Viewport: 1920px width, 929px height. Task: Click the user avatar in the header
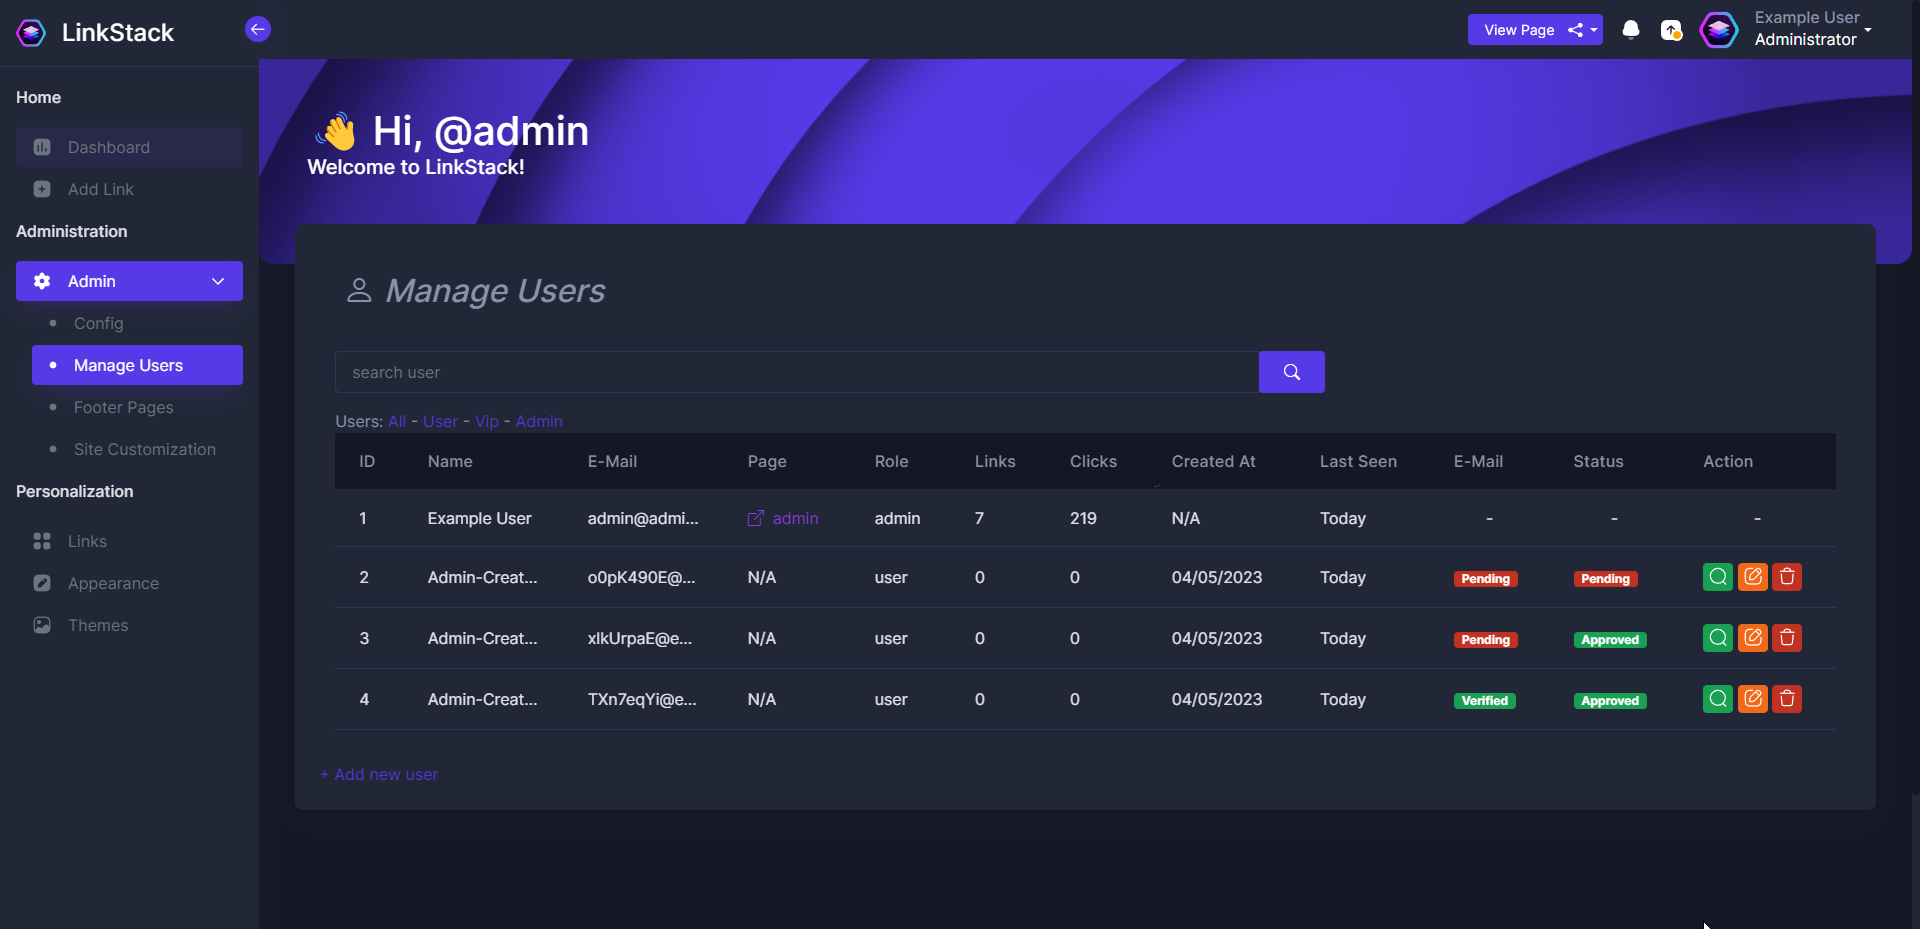(x=1719, y=30)
